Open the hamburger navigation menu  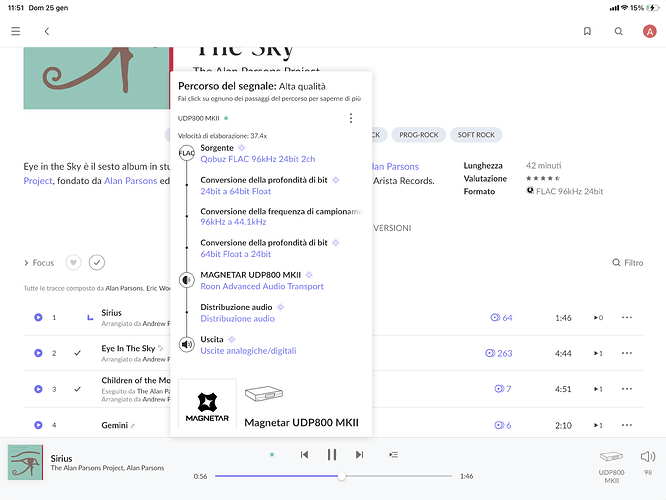pyautogui.click(x=15, y=31)
